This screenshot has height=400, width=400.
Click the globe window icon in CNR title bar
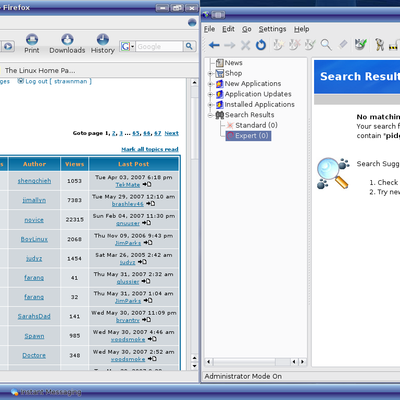(206, 15)
